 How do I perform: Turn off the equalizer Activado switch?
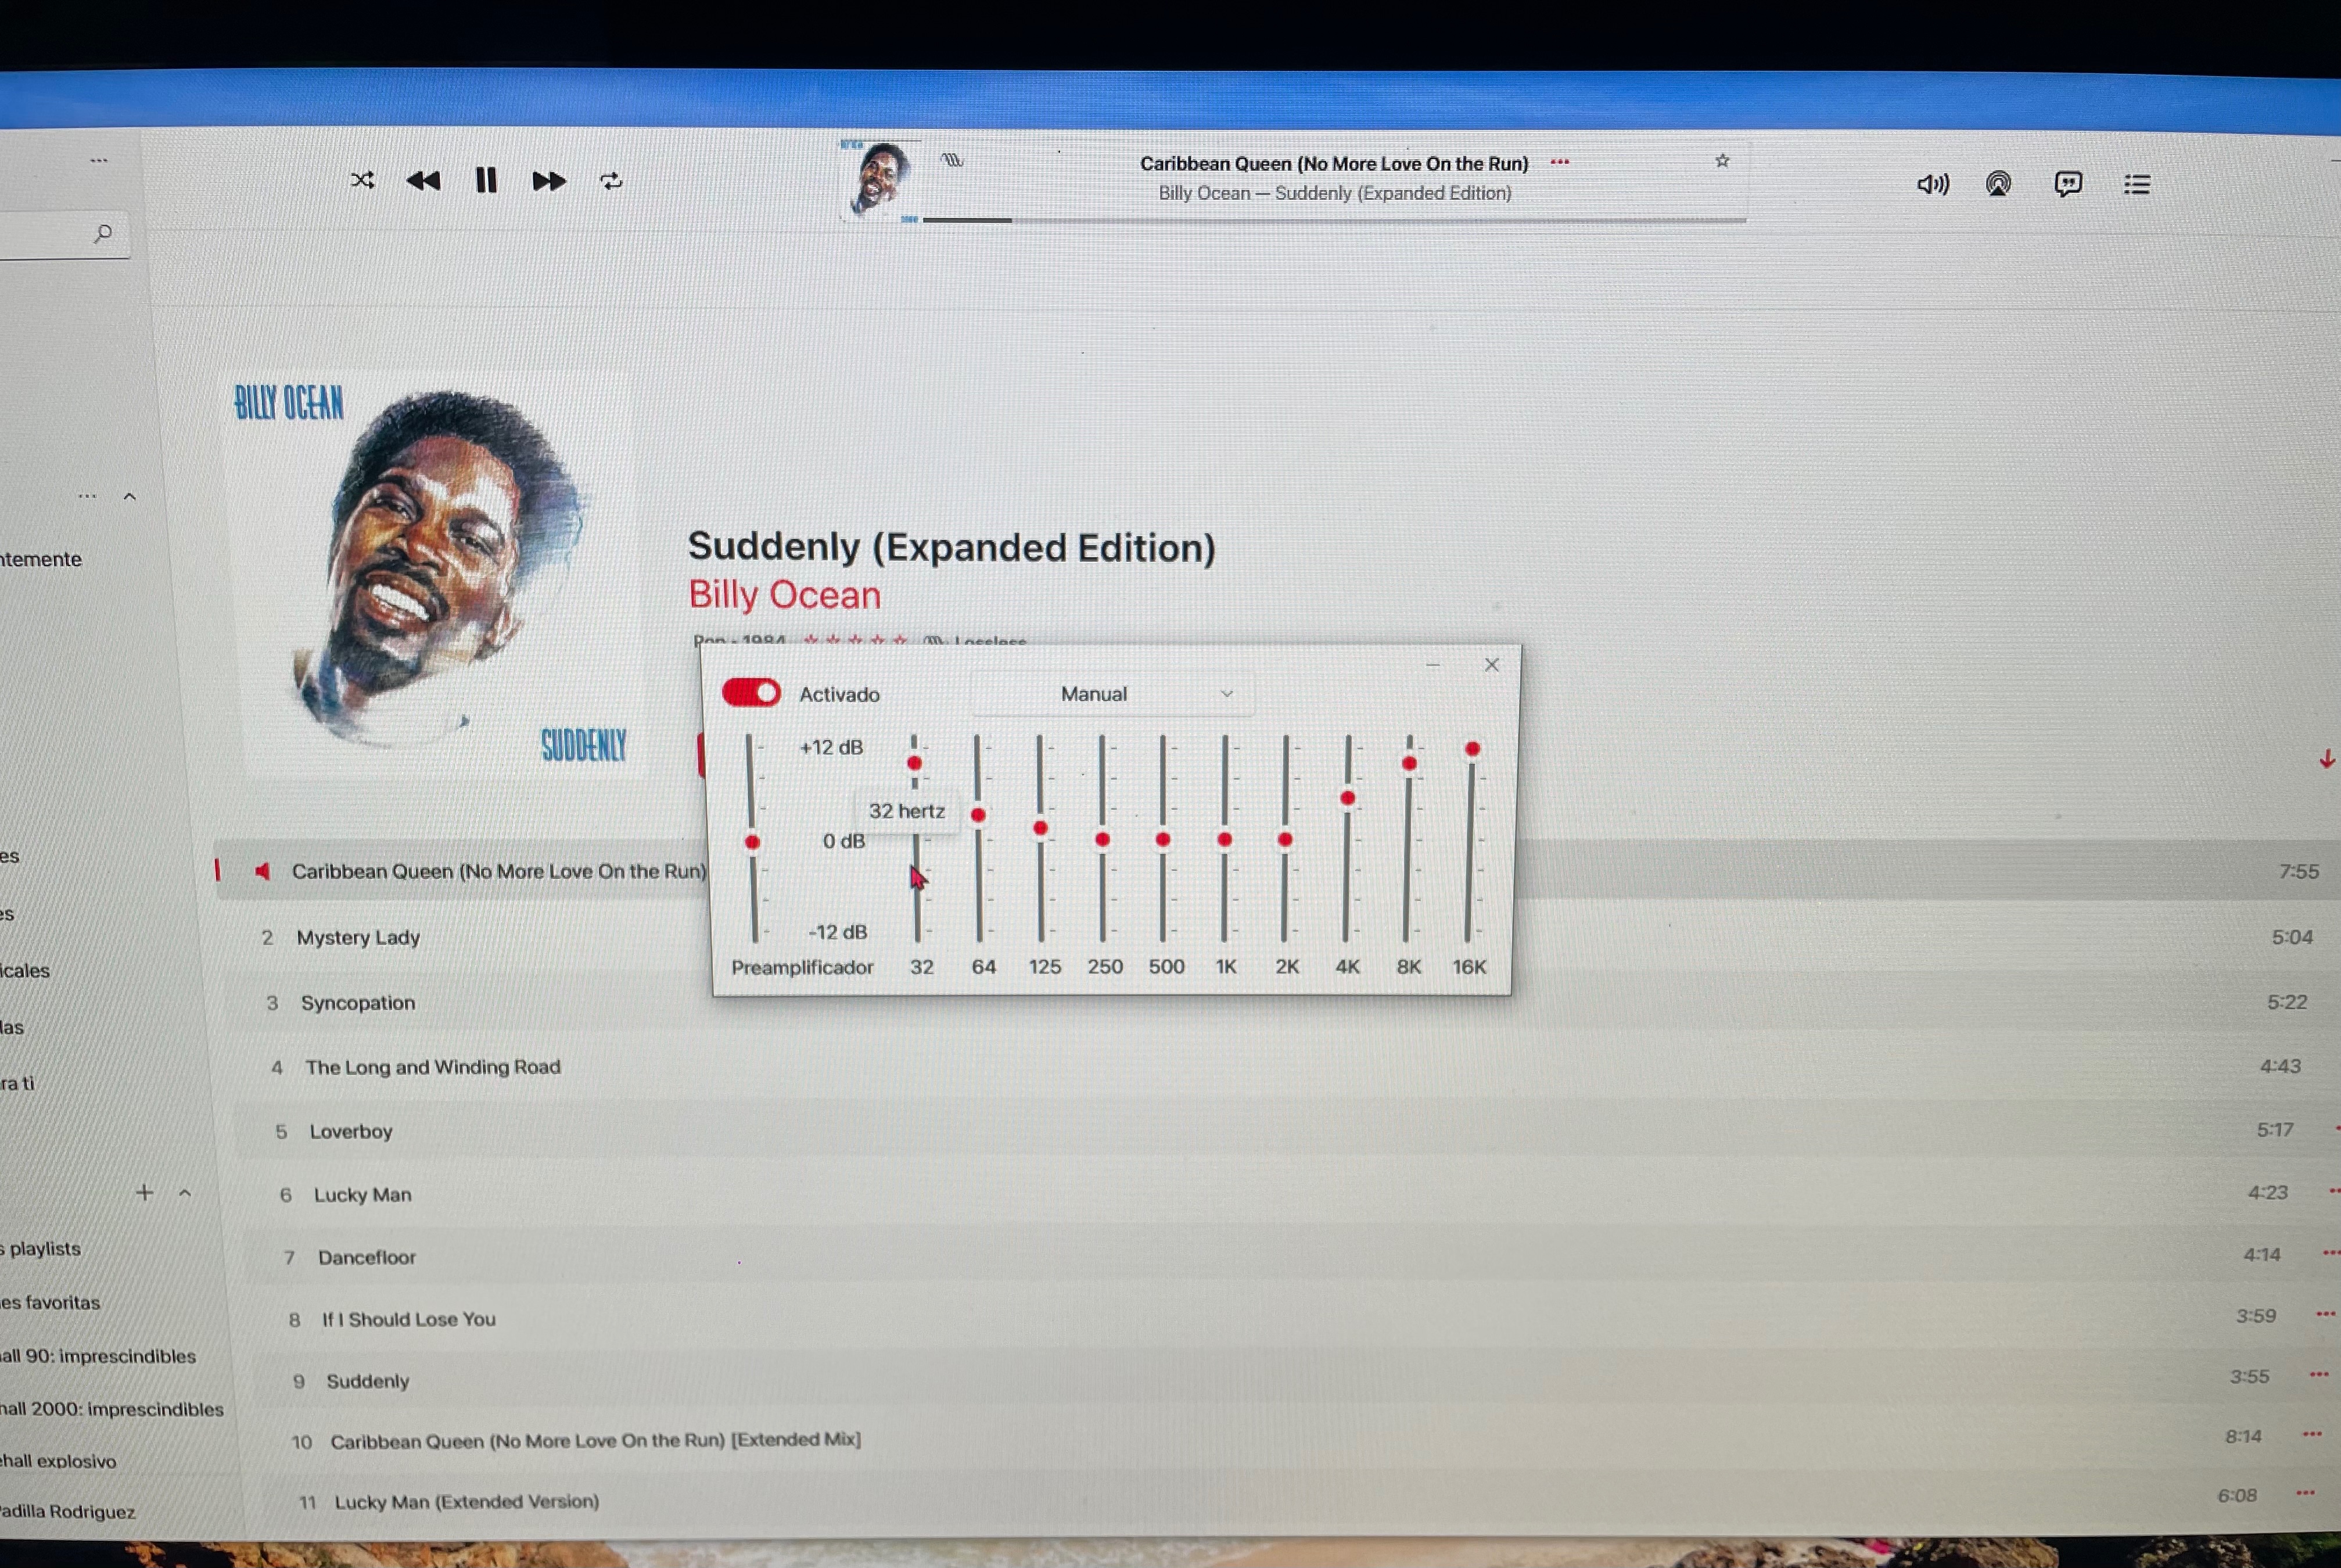click(751, 693)
